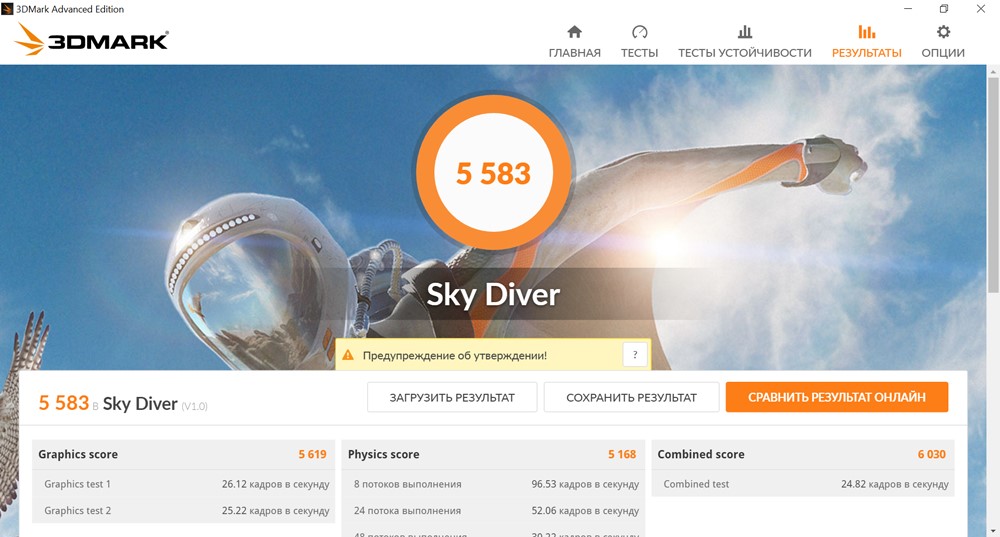Click the warning triangle icon

coord(348,355)
